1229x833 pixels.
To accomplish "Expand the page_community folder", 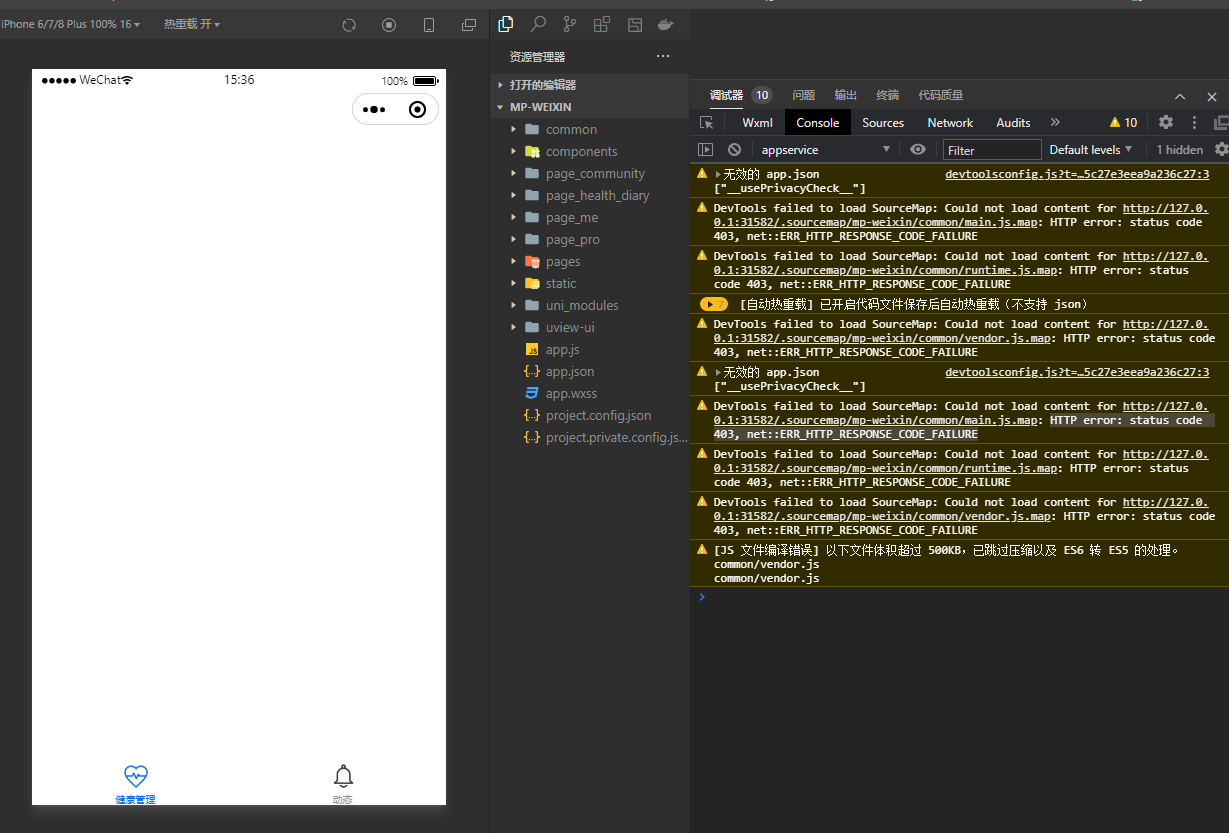I will point(590,173).
